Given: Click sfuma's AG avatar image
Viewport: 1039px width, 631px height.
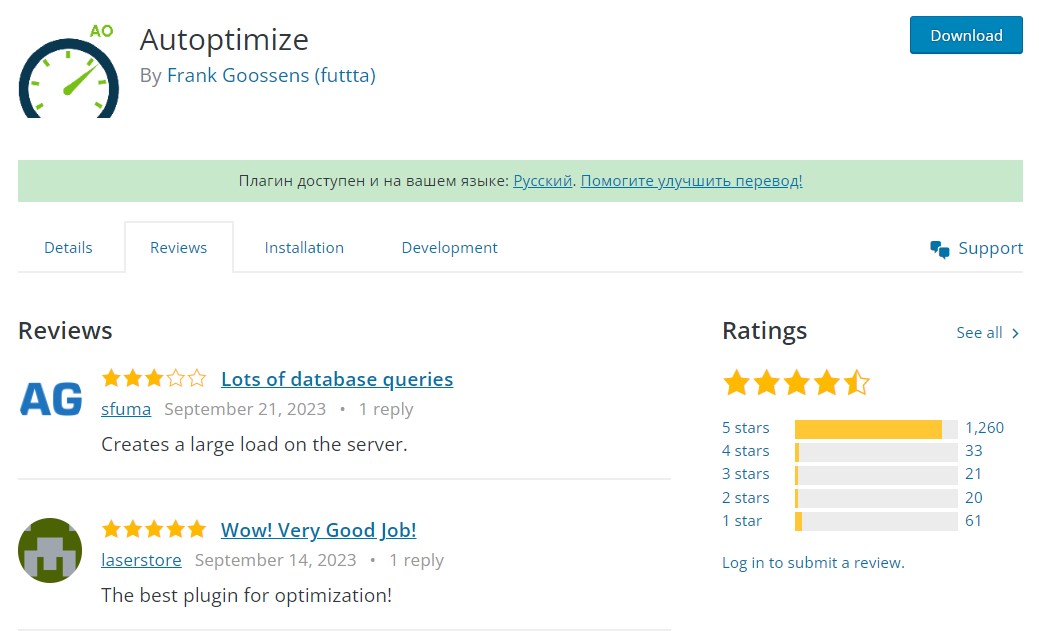Looking at the screenshot, I should (51, 399).
